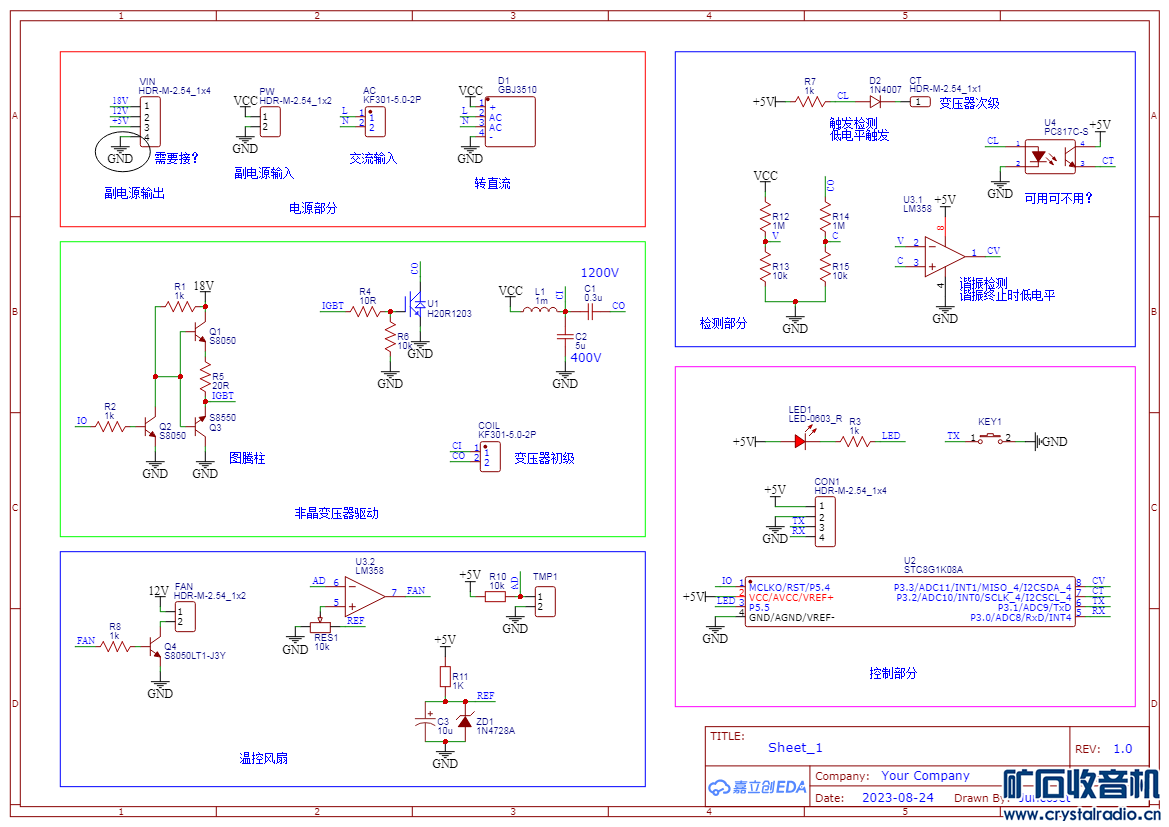Select the LM358 op-amp U3.1 triangle
Viewport: 1169px width, 827px height.
tap(945, 256)
